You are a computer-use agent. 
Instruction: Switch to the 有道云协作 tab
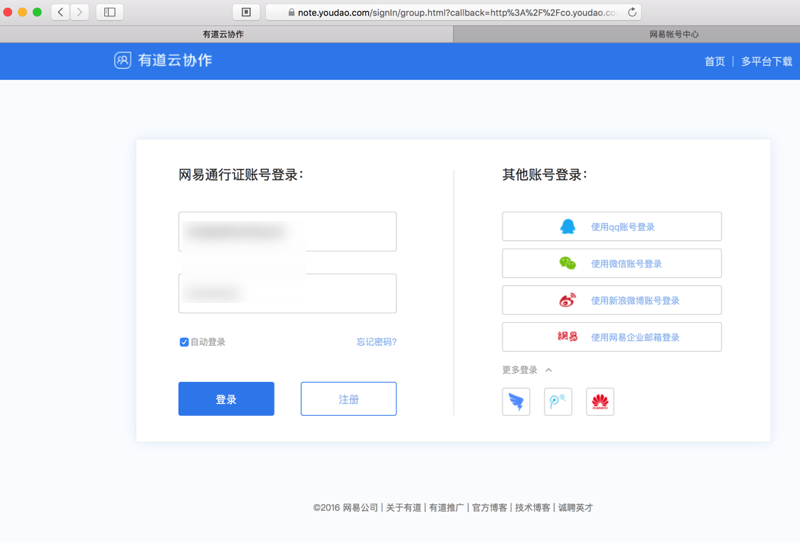coord(227,34)
